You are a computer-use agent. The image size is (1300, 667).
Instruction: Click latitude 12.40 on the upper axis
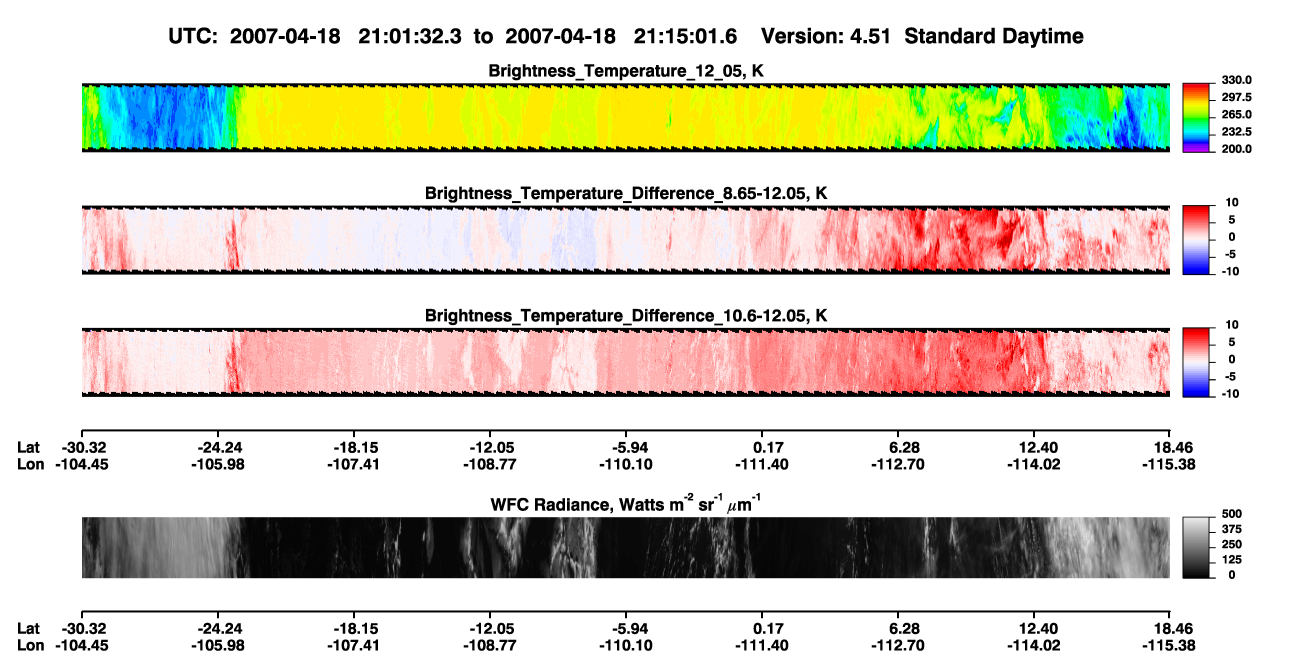(1039, 447)
